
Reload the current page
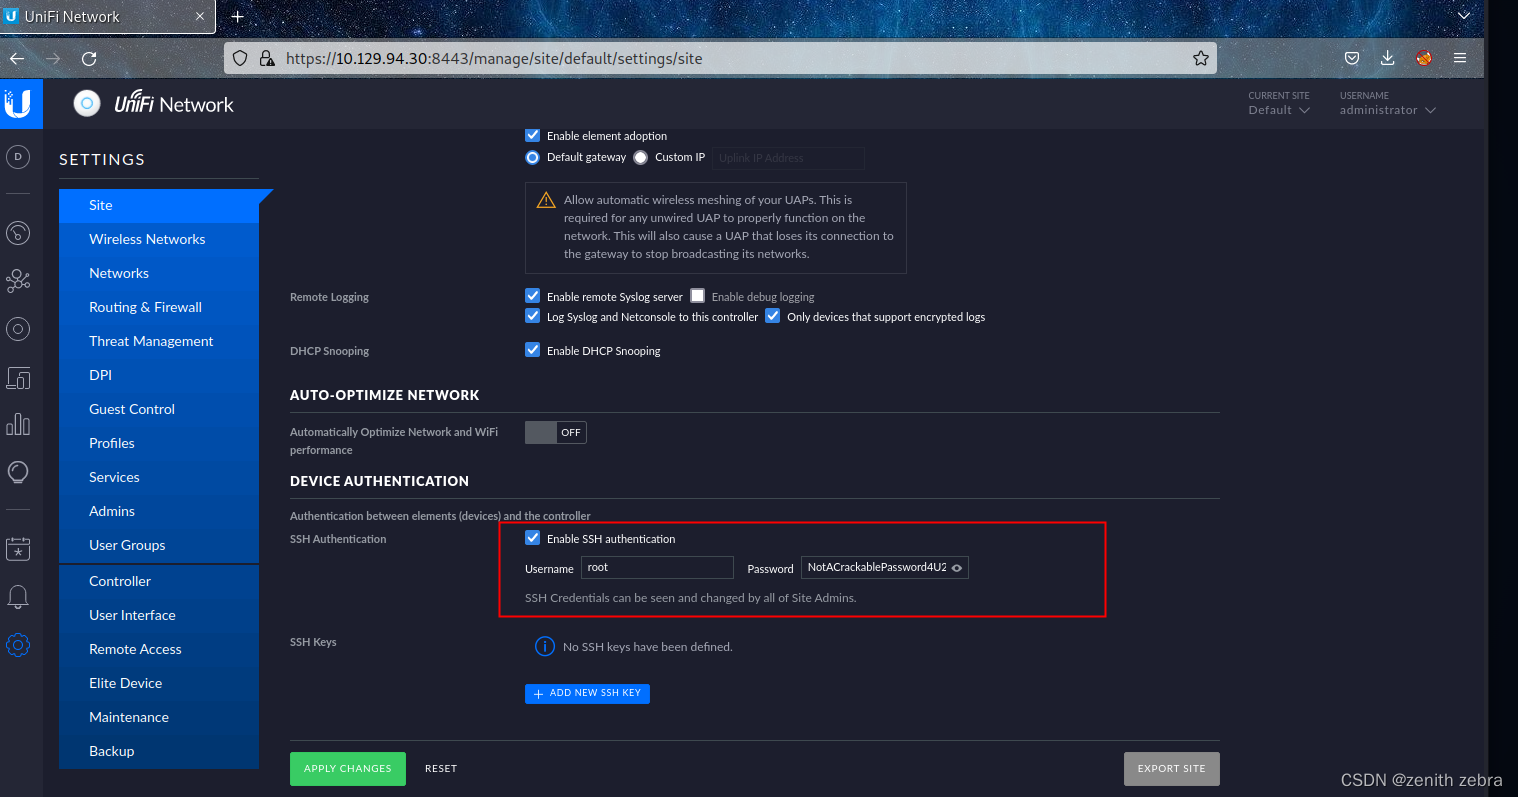tap(89, 59)
